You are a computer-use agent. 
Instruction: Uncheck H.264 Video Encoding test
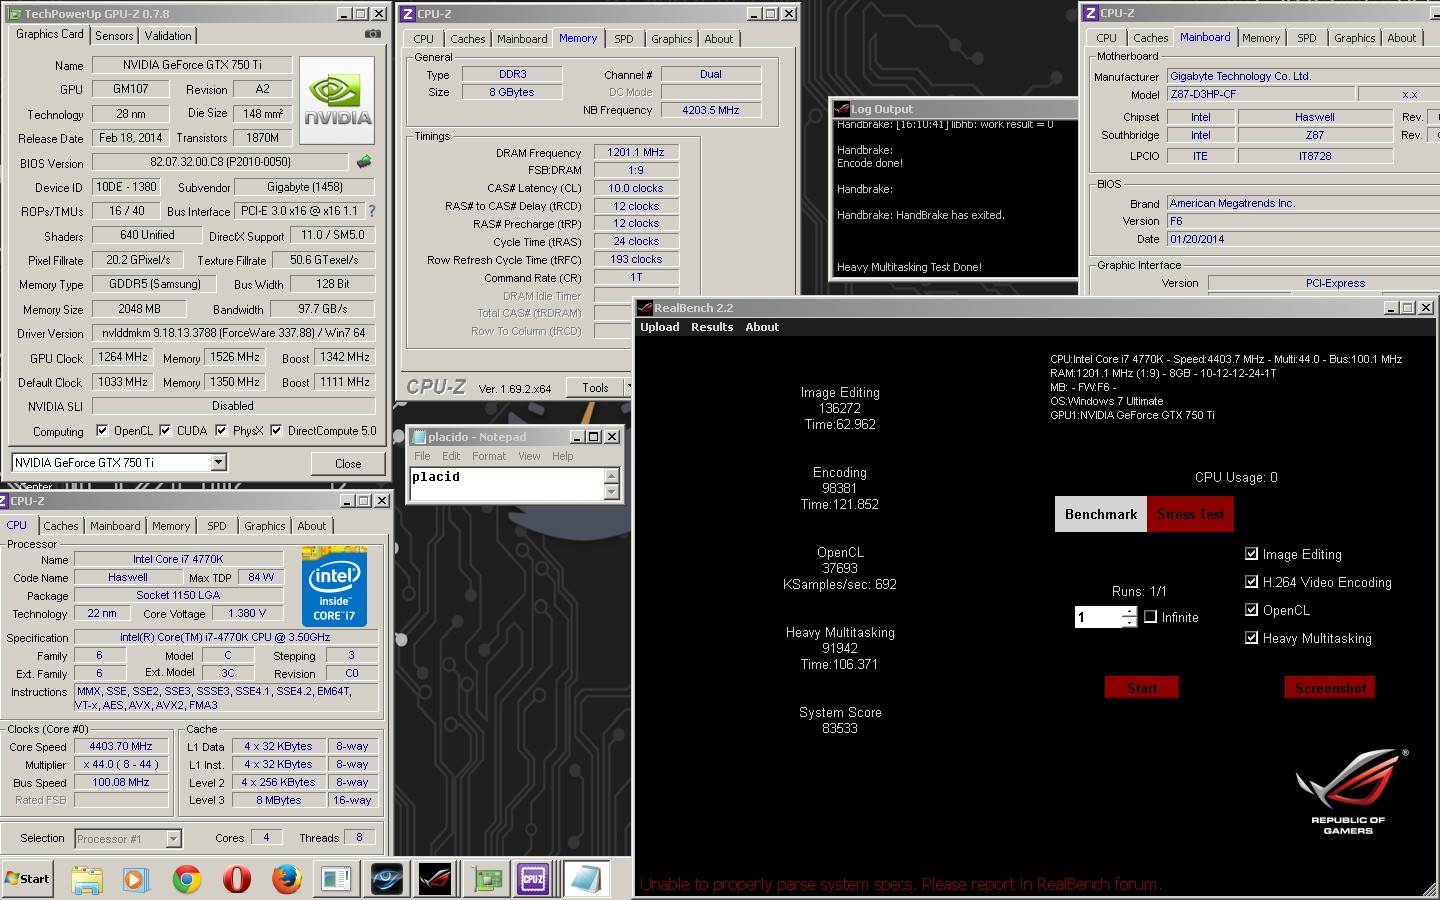[x=1251, y=581]
